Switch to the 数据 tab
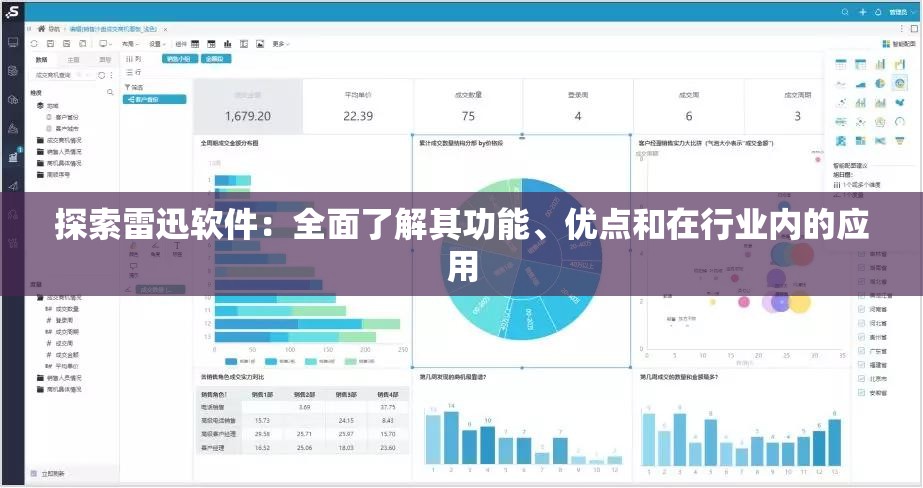This screenshot has height=488, width=923. pos(41,59)
